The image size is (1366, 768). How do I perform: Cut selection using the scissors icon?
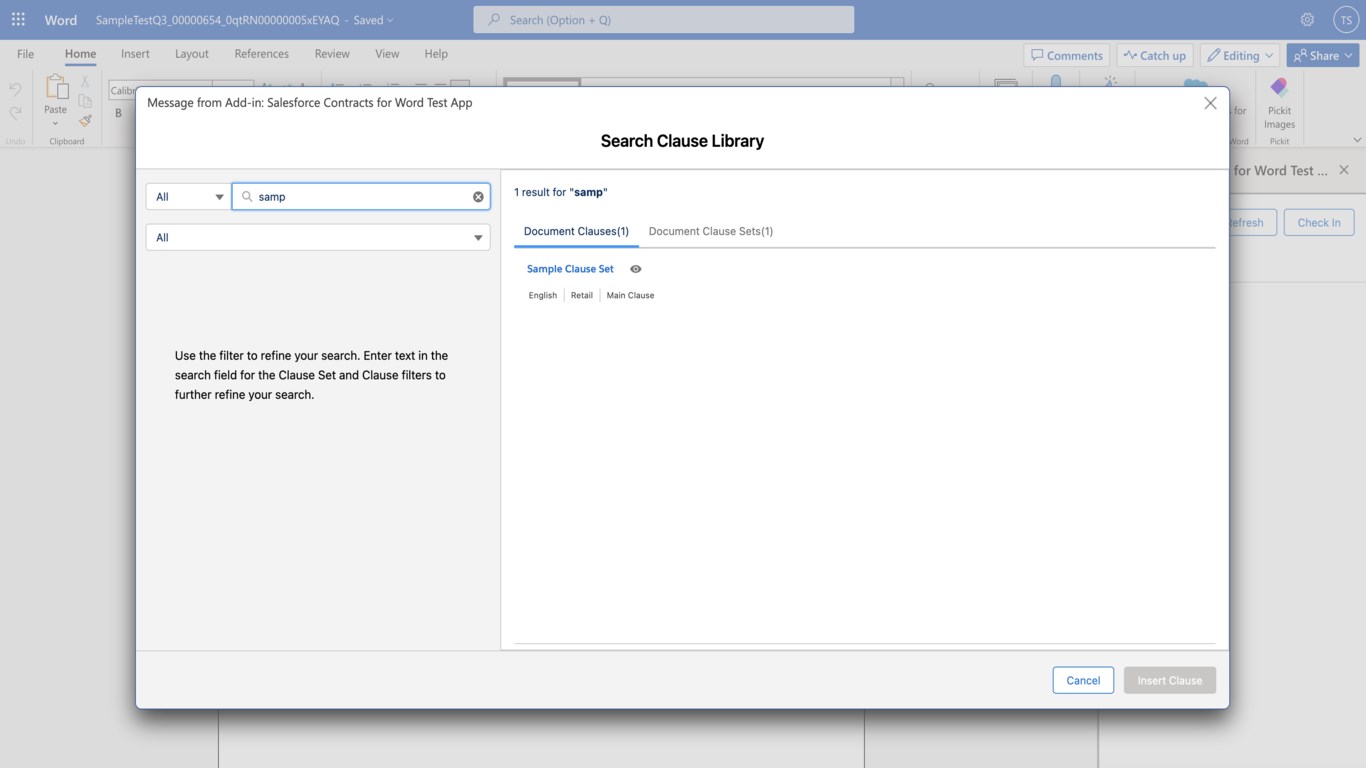coord(85,82)
